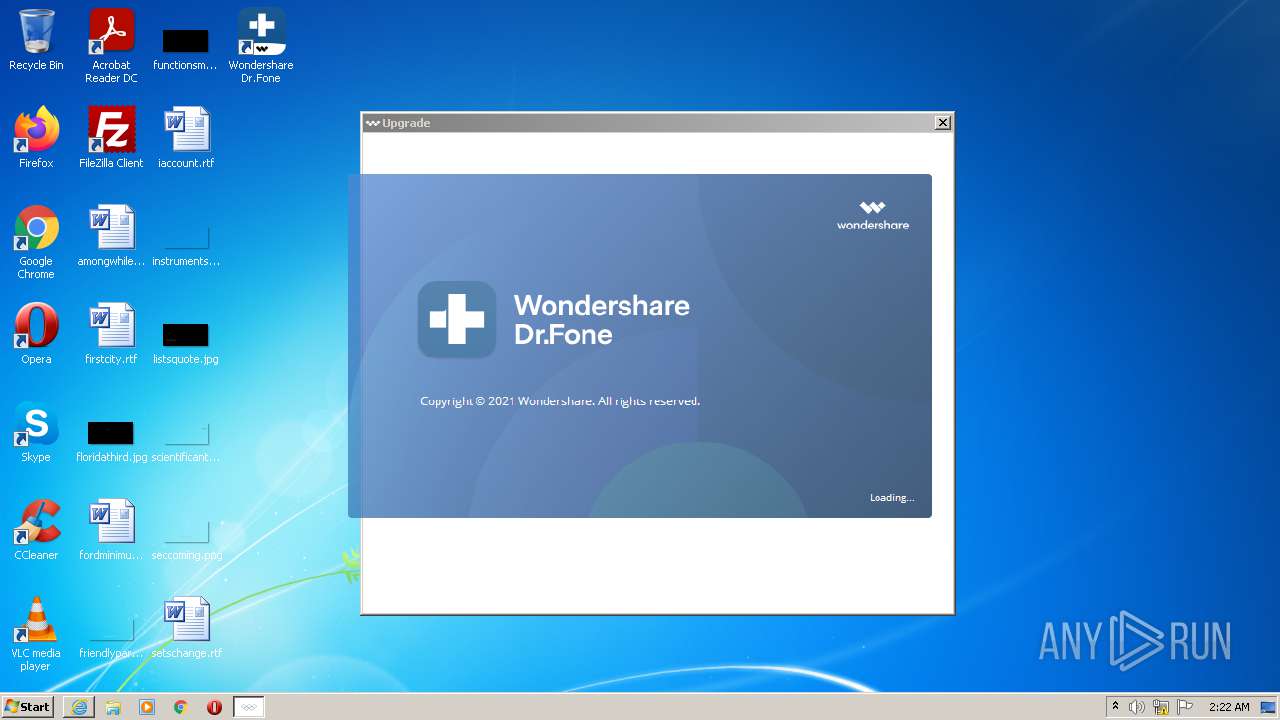Close the Upgrade window

[x=942, y=122]
